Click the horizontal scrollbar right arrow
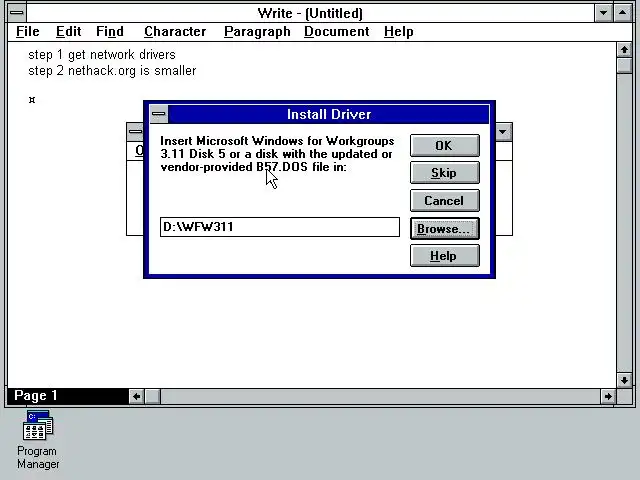The width and height of the screenshot is (640, 480). (608, 396)
